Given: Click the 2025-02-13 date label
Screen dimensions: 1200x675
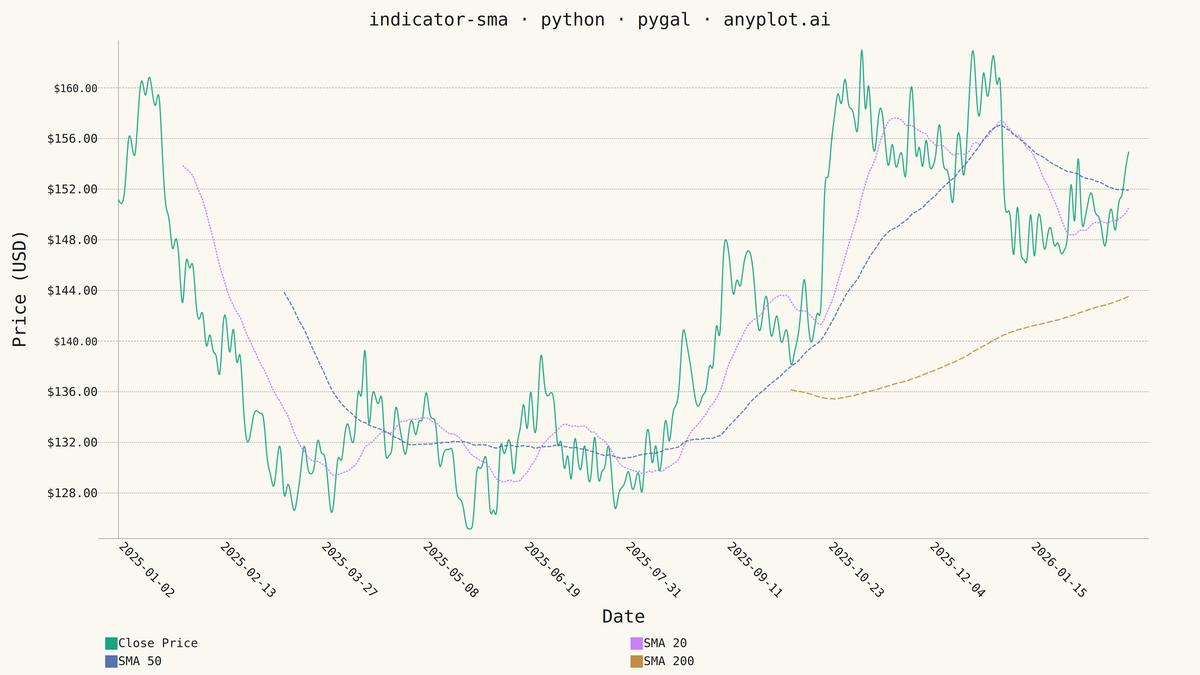Looking at the screenshot, I should 247,570.
